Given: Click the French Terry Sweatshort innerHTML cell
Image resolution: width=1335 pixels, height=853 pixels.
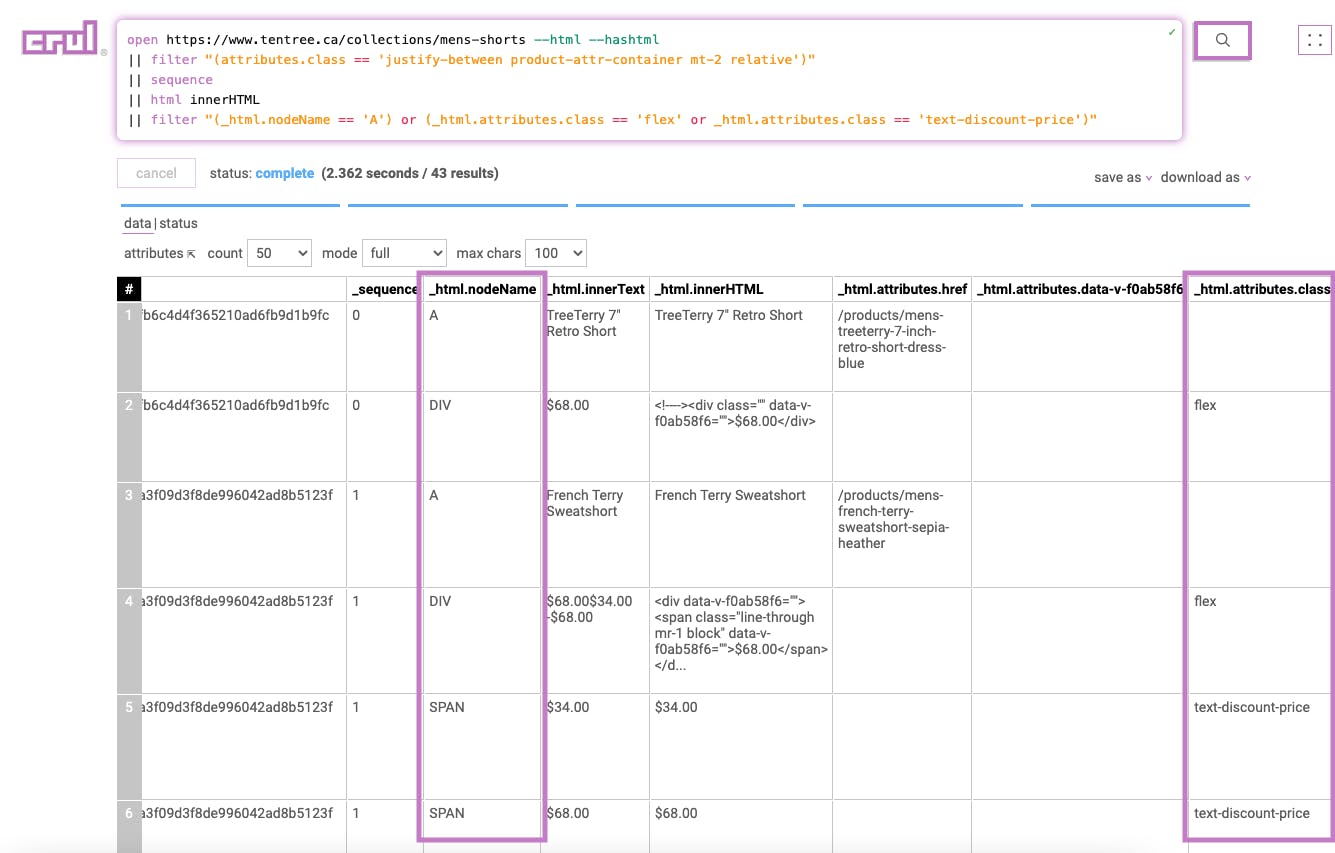Looking at the screenshot, I should (741, 534).
